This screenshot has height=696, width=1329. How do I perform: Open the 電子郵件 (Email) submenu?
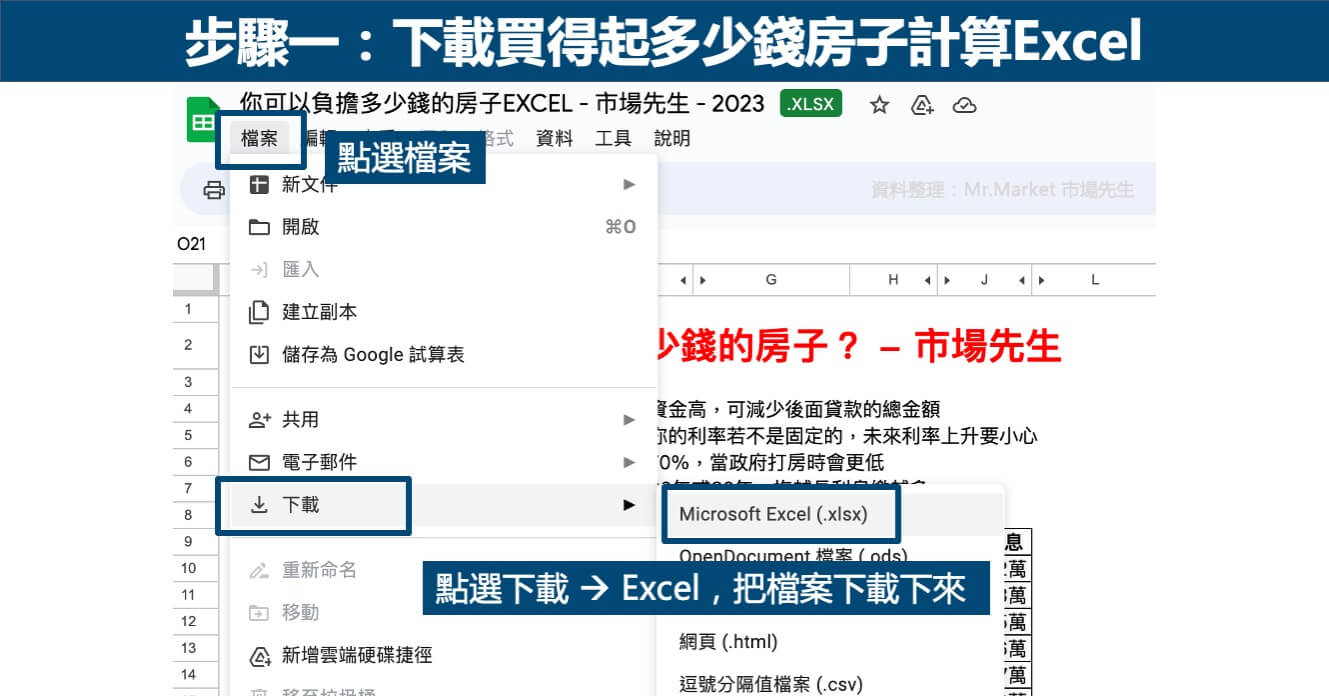tap(444, 462)
